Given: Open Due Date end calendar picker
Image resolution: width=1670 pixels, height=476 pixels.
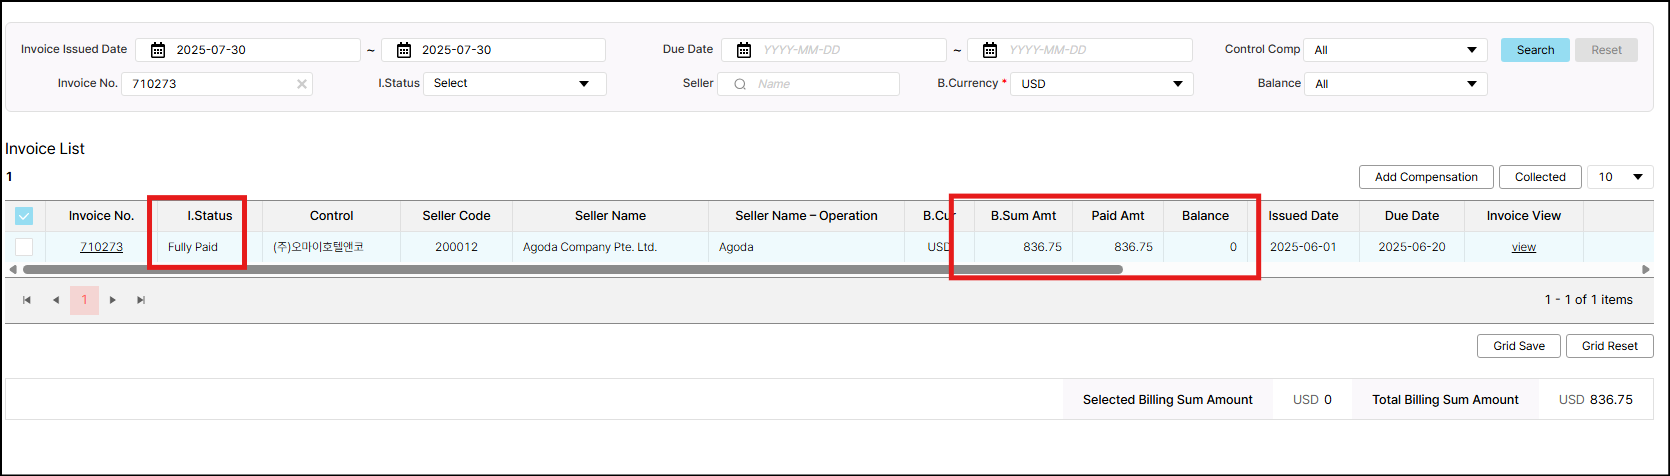Looking at the screenshot, I should coord(989,50).
